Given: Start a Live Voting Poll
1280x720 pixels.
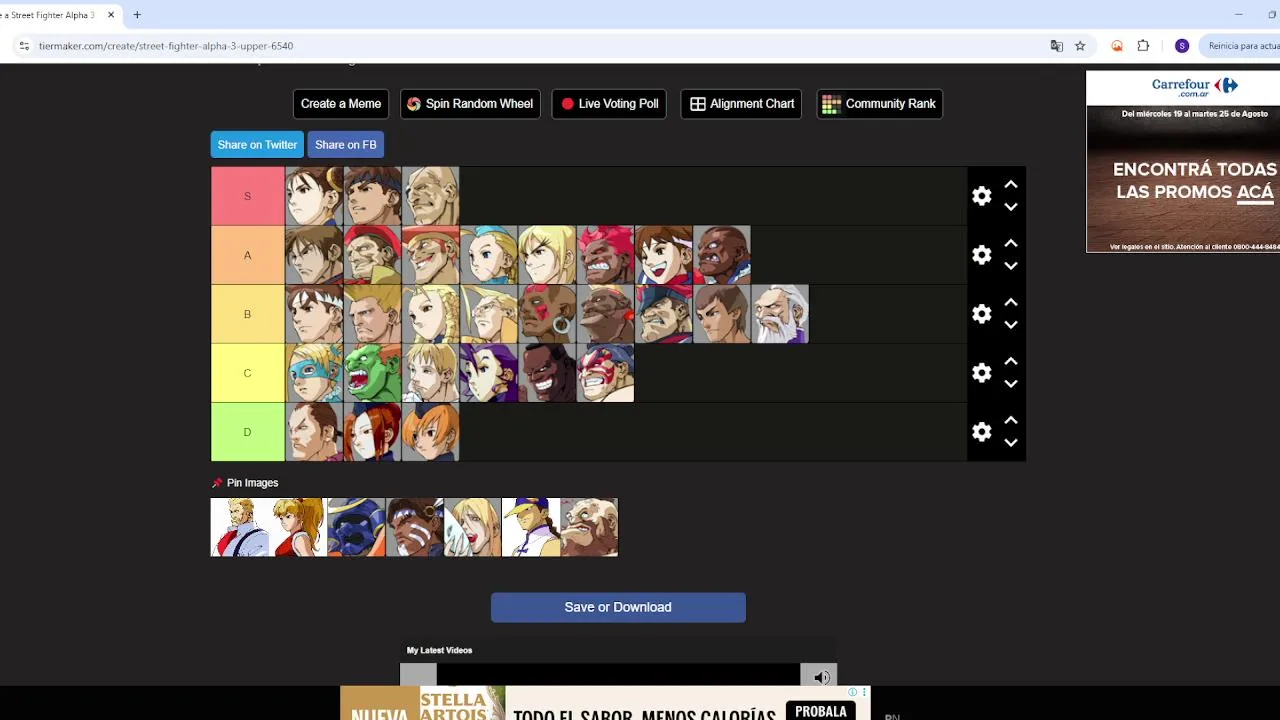Looking at the screenshot, I should click(x=610, y=104).
